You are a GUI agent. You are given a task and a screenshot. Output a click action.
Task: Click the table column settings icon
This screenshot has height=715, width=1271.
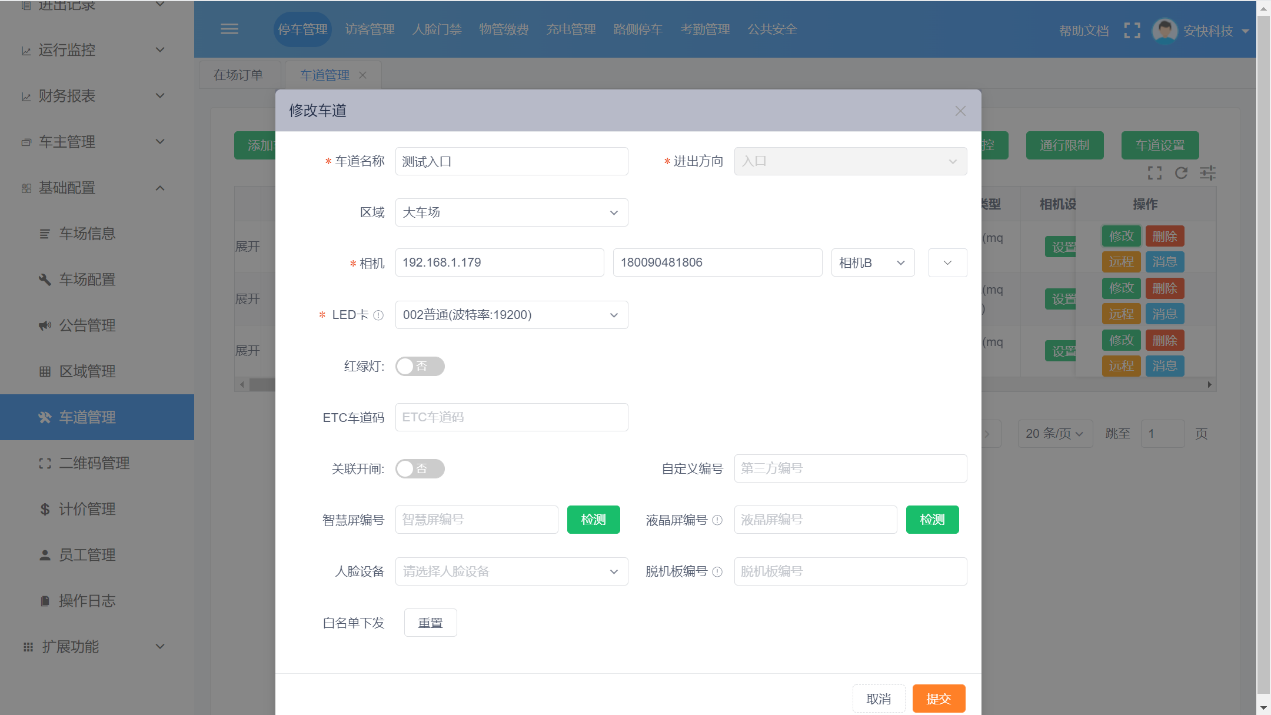(x=1208, y=173)
